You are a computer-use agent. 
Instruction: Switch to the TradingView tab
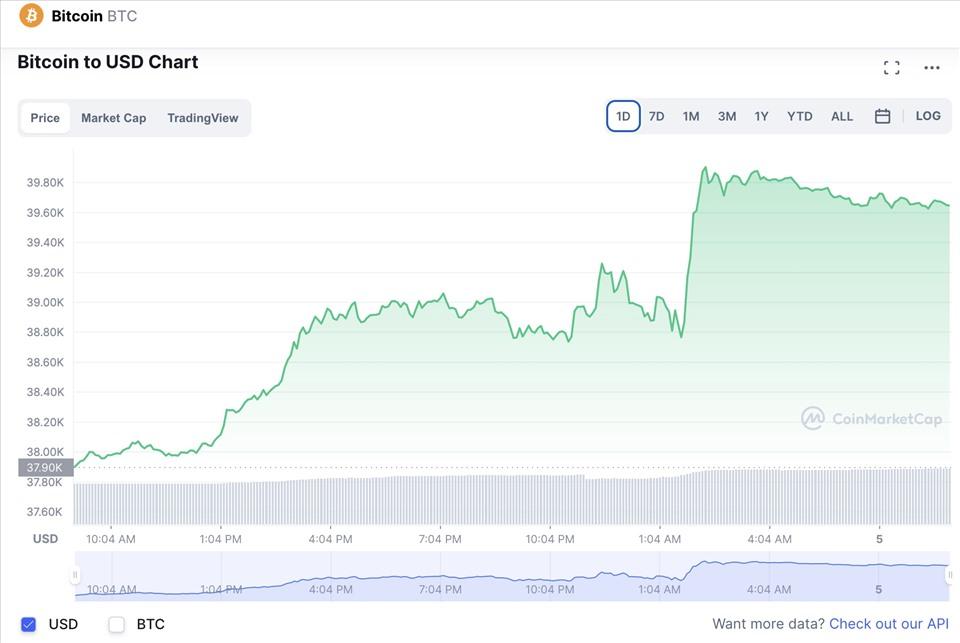click(203, 117)
